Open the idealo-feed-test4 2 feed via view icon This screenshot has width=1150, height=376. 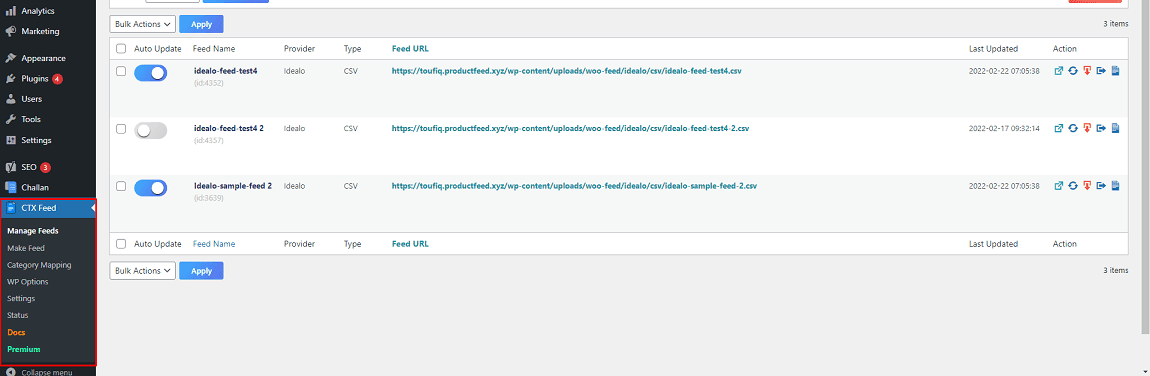(x=1058, y=128)
